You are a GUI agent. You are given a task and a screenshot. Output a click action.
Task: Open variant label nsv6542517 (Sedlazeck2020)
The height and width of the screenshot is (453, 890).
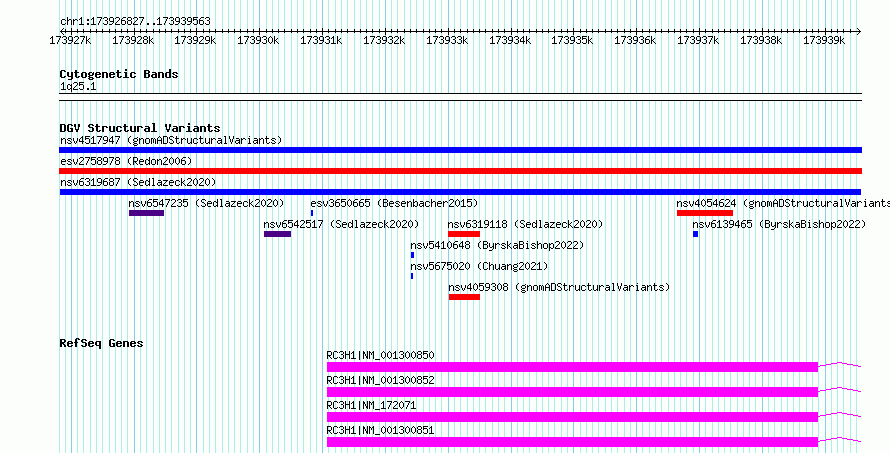click(342, 224)
